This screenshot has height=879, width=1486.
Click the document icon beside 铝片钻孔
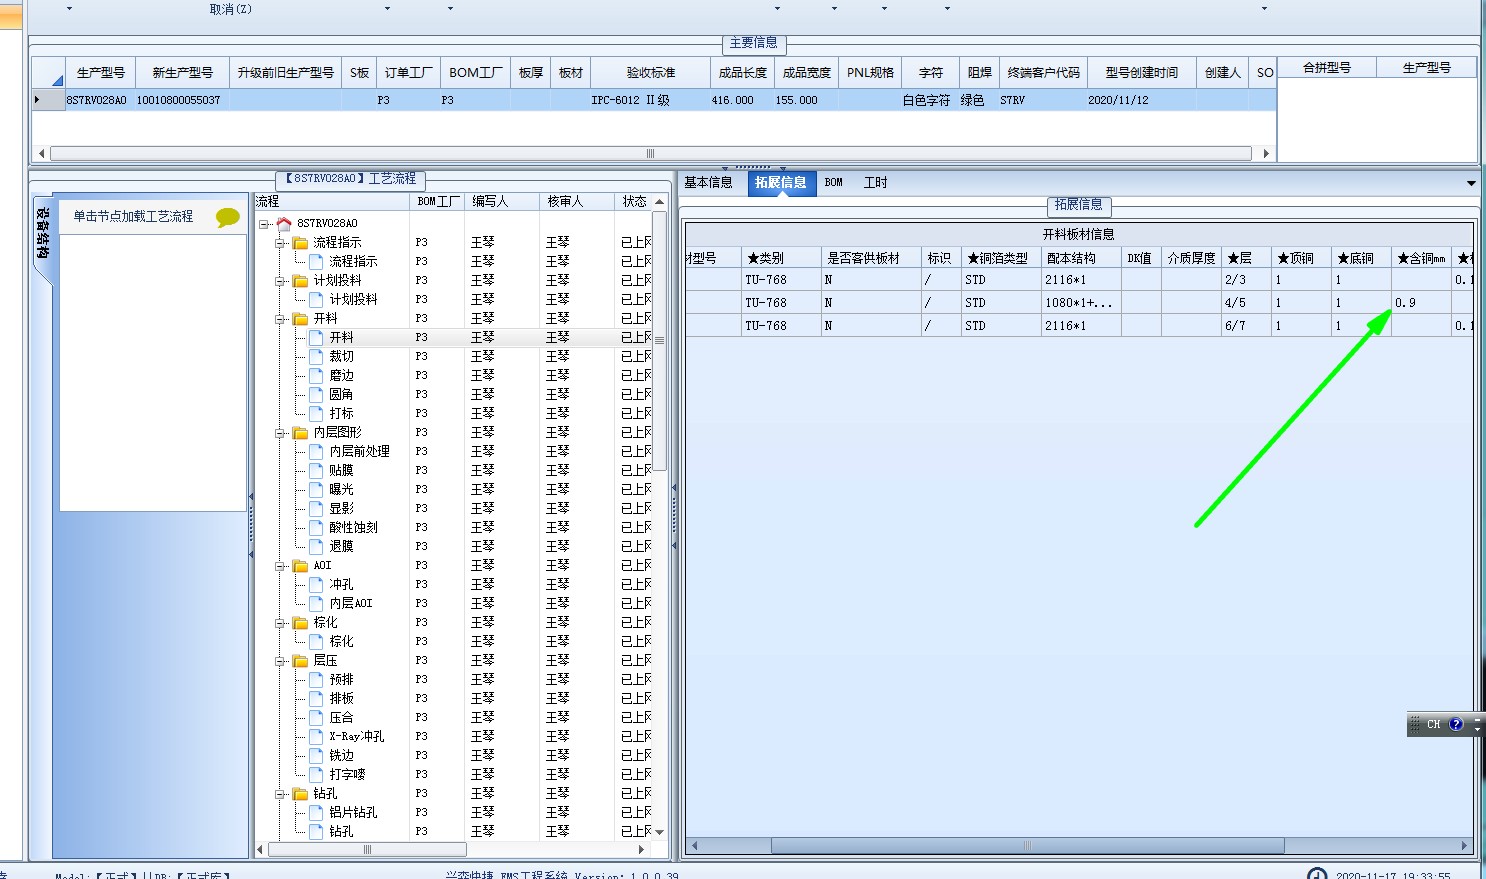[x=316, y=812]
